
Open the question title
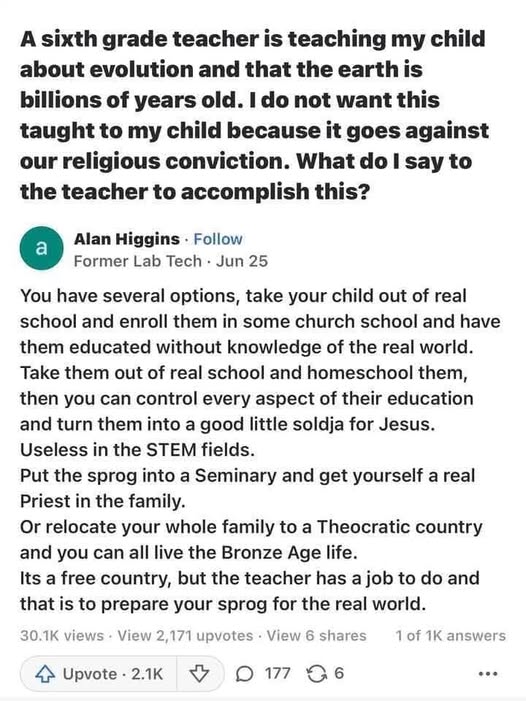254,115
